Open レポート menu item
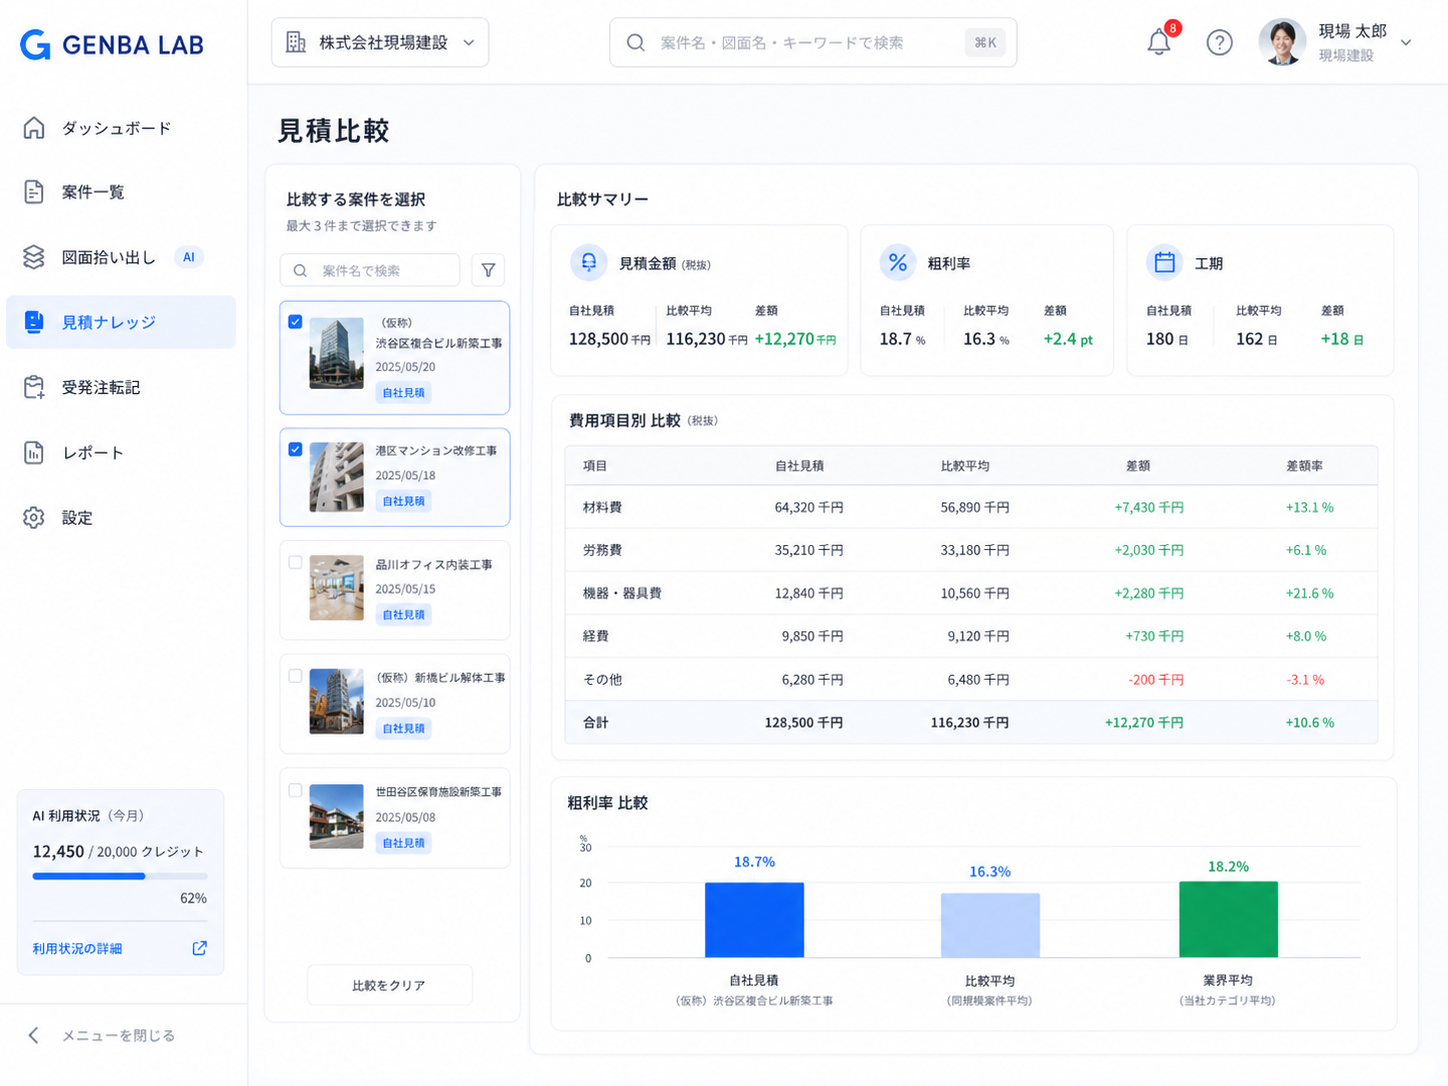Image resolution: width=1448 pixels, height=1086 pixels. [121, 452]
